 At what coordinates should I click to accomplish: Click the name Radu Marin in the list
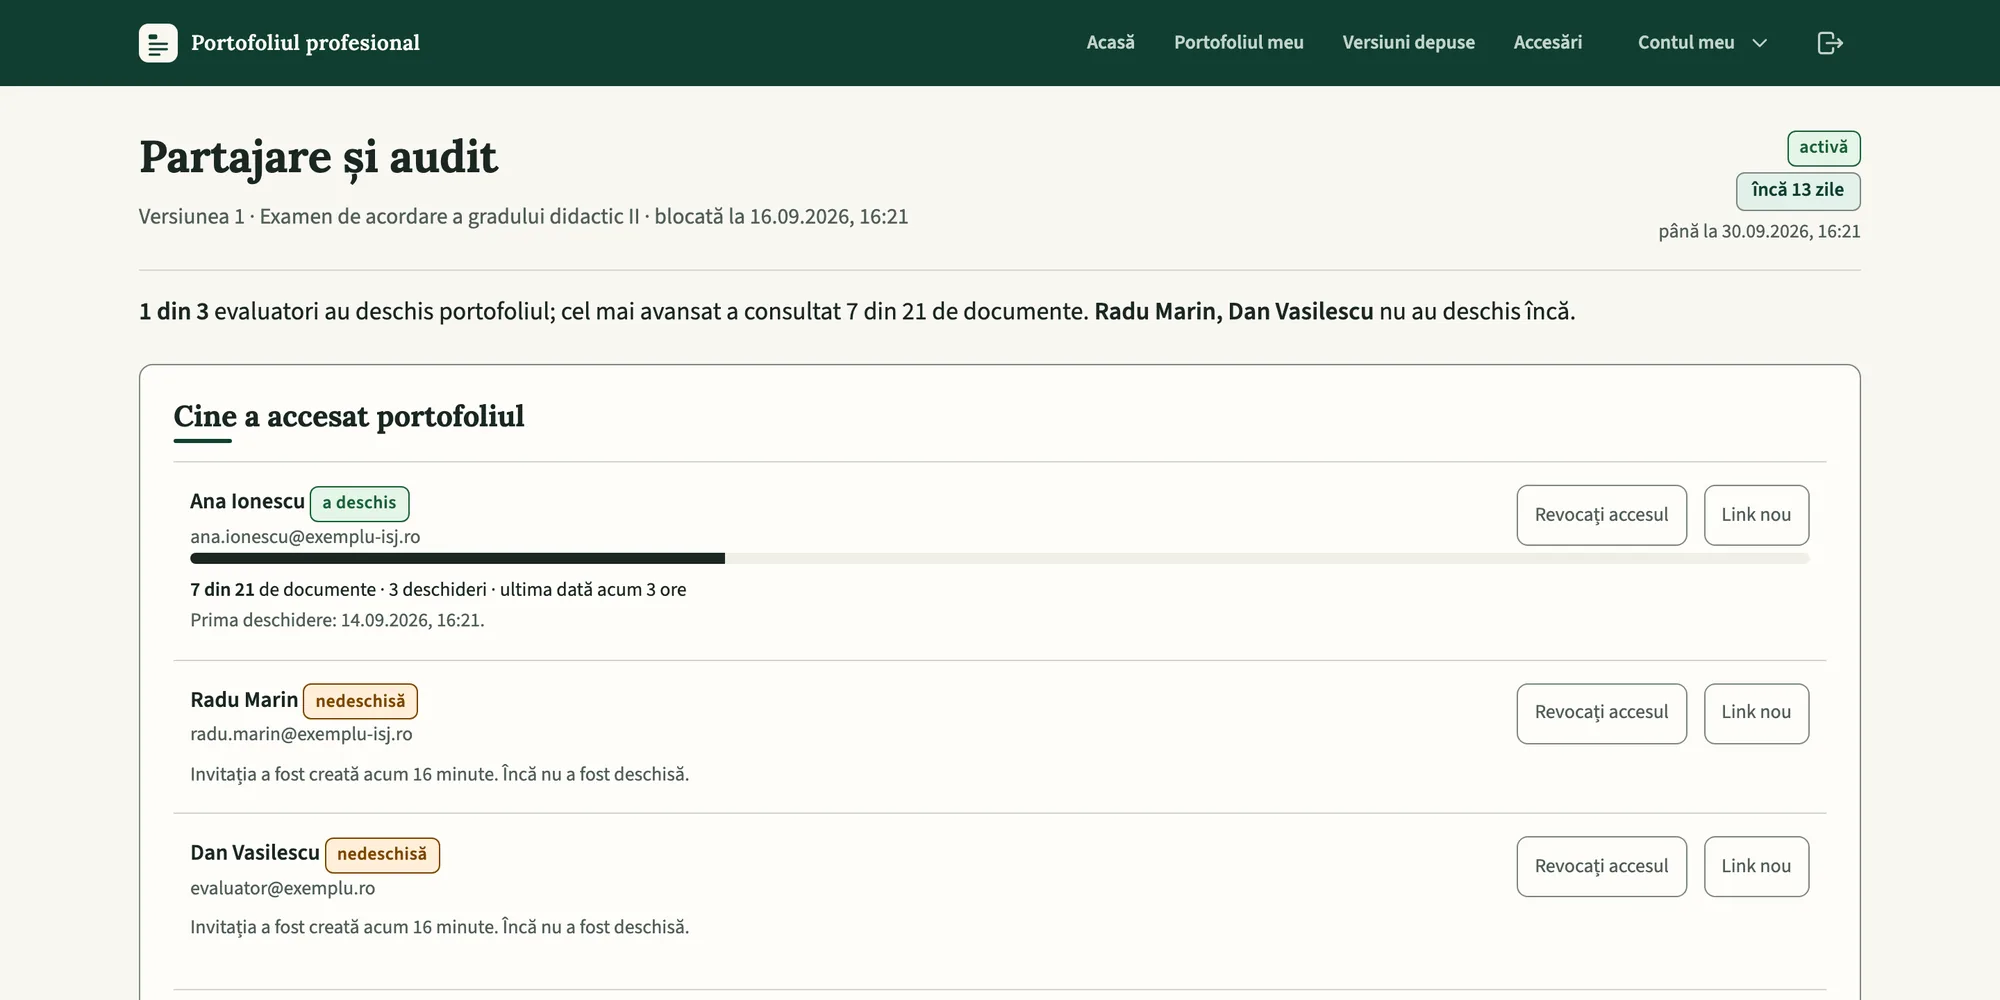coord(244,700)
